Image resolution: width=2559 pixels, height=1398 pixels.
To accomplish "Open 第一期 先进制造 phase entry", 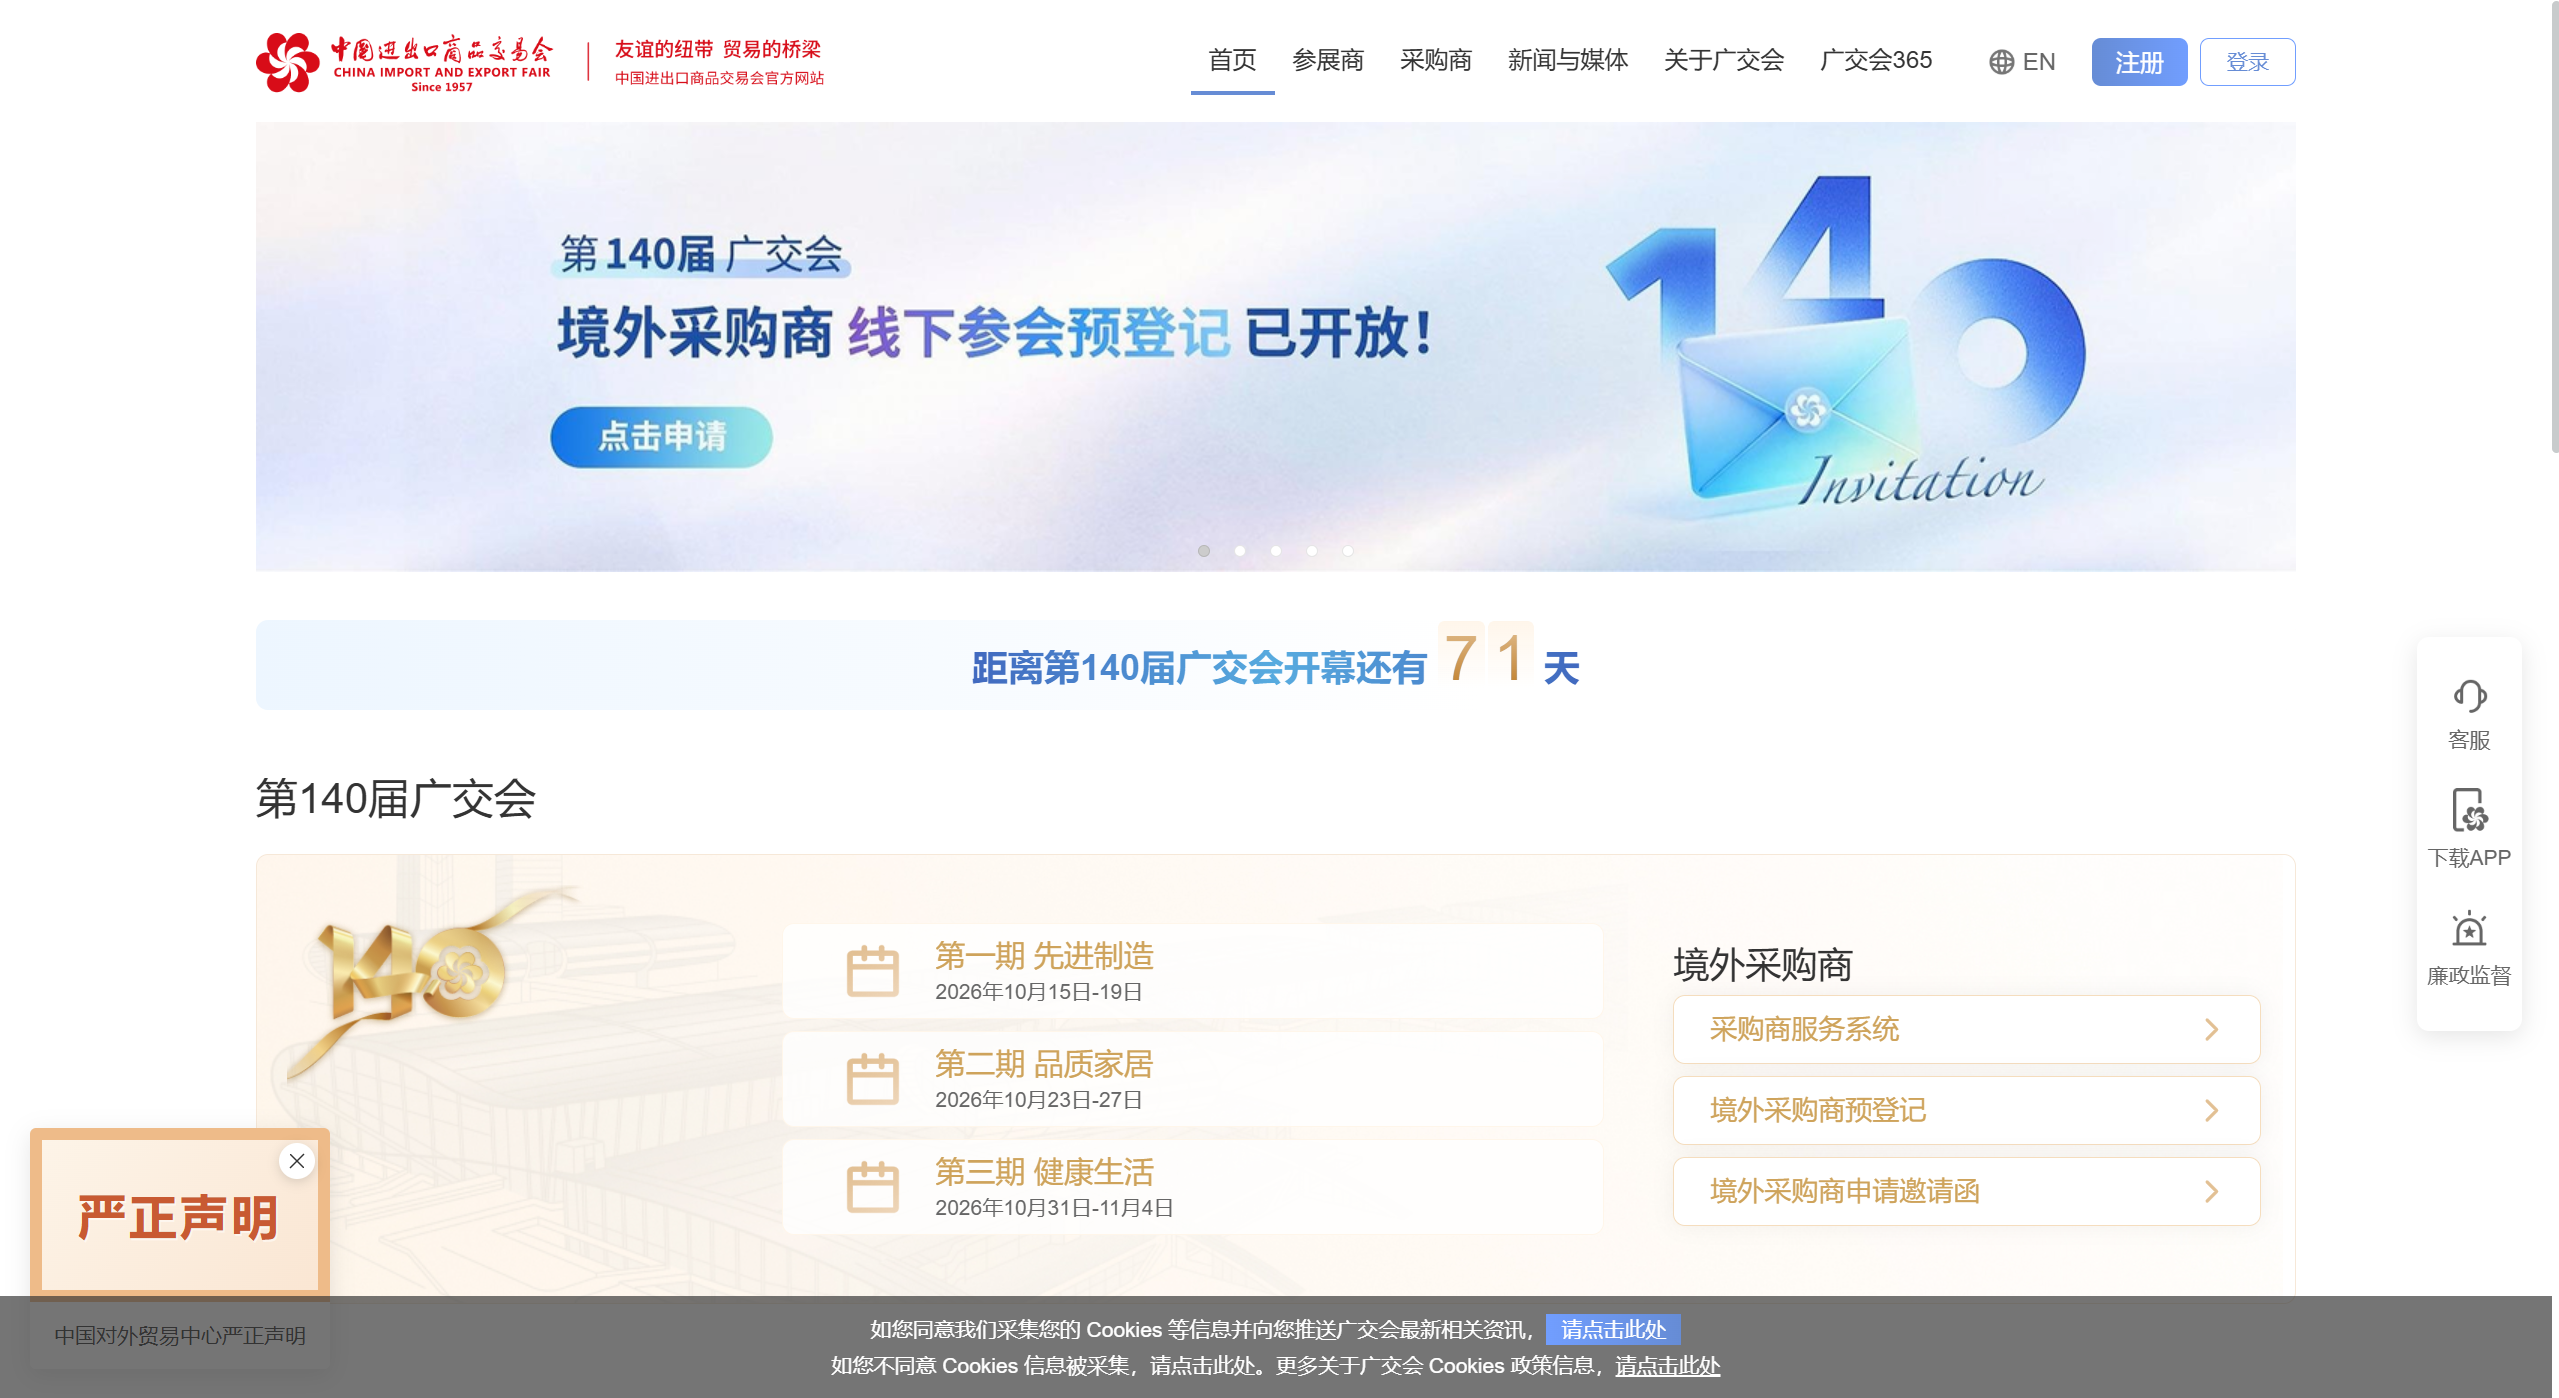I will coord(1192,971).
